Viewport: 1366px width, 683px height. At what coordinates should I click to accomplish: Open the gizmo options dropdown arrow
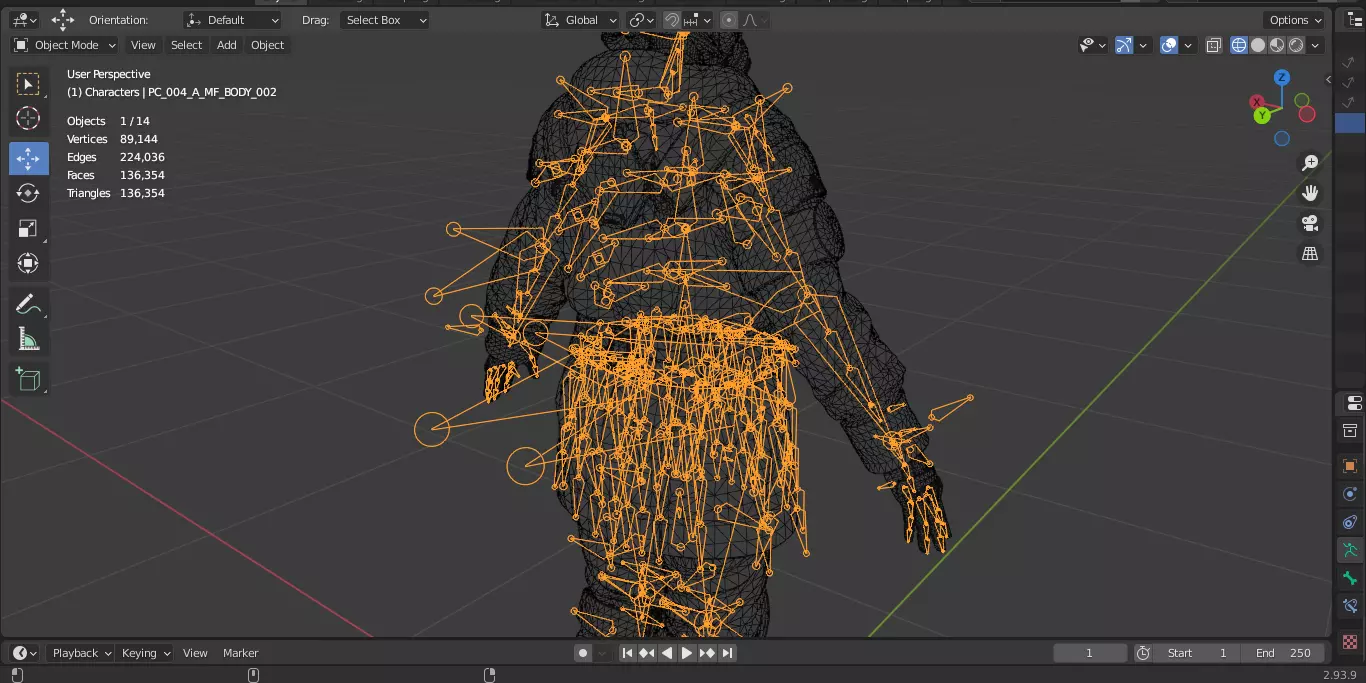coord(1143,45)
